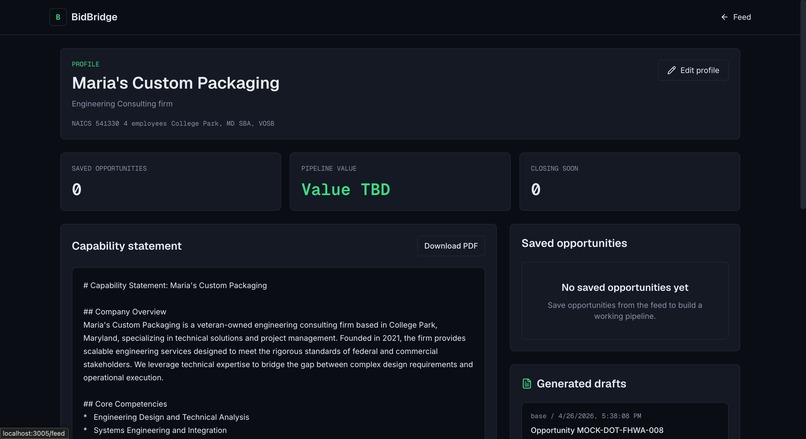
Task: Select the Maria's Custom Packaging heading
Action: [x=175, y=83]
